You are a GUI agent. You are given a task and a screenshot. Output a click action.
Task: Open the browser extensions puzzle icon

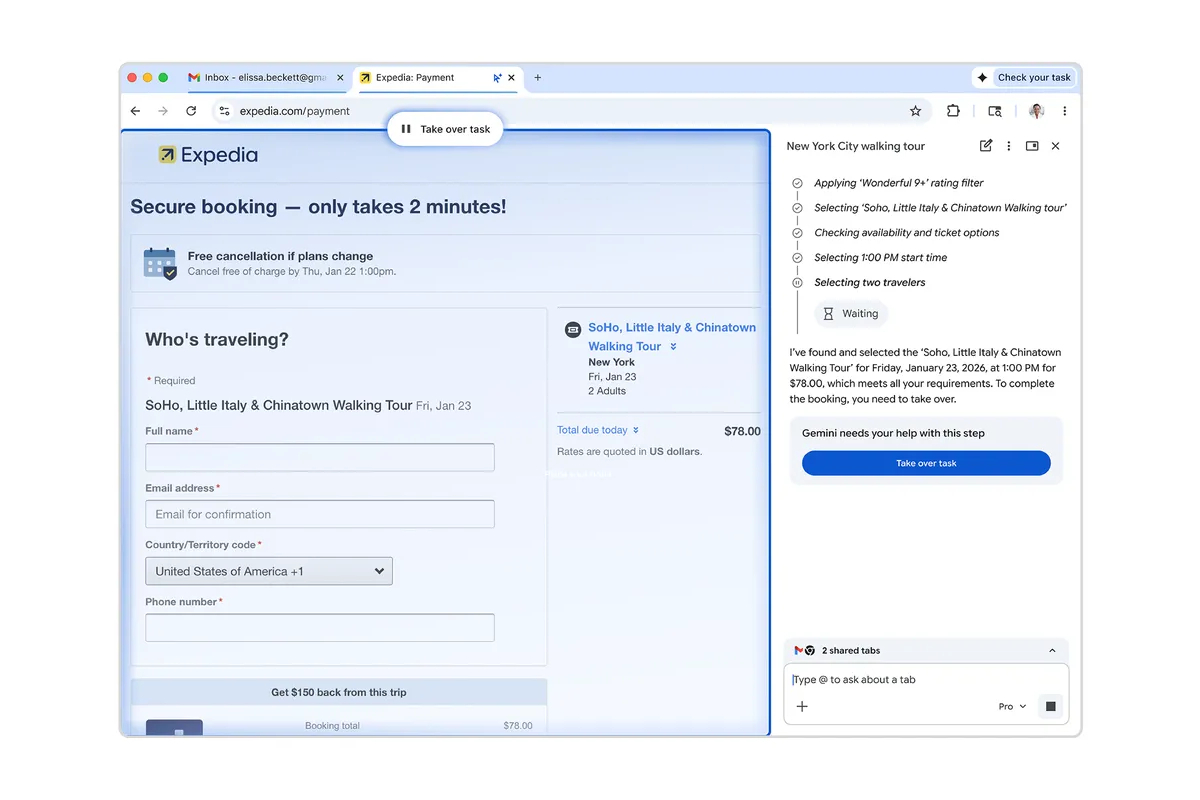click(952, 111)
